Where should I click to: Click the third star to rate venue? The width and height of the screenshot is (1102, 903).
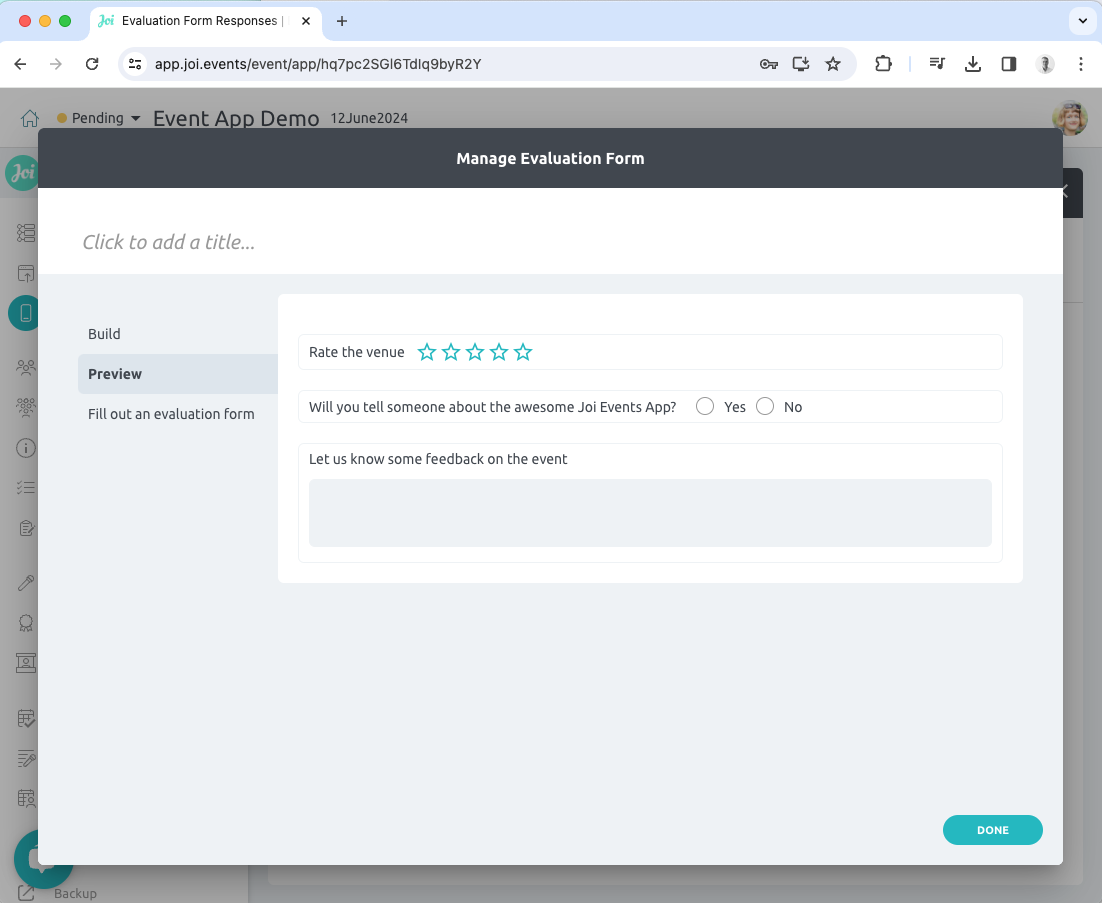pos(475,352)
